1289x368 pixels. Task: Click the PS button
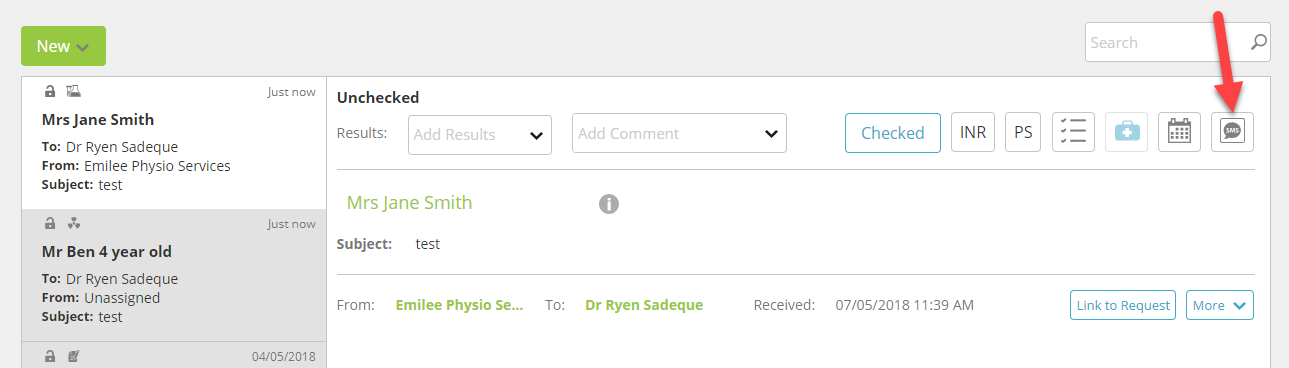1023,133
